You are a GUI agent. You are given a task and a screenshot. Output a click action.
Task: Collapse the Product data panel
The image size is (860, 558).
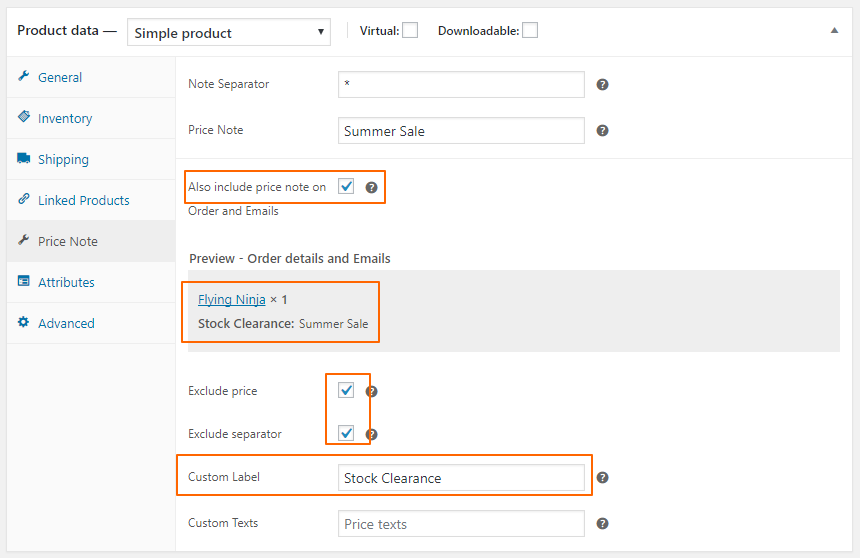tap(834, 31)
